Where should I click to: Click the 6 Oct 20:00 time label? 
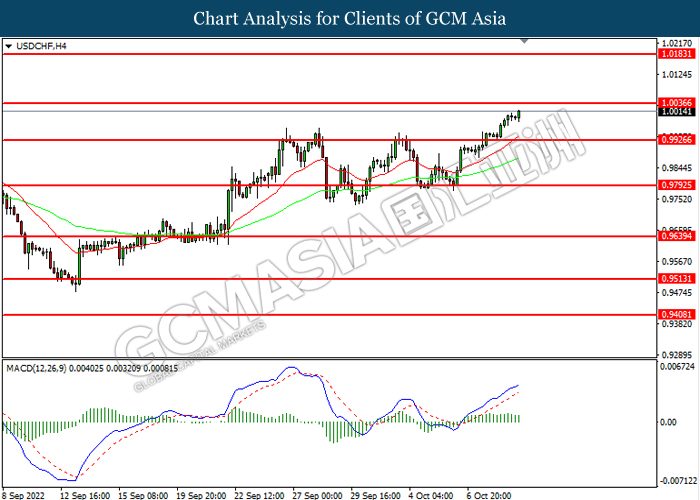coord(489,495)
